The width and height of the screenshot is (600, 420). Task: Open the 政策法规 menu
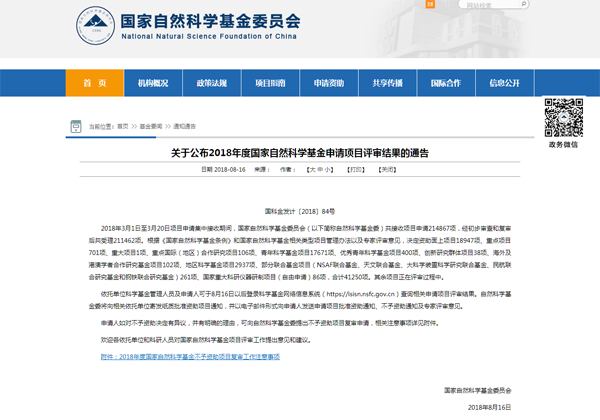(211, 83)
